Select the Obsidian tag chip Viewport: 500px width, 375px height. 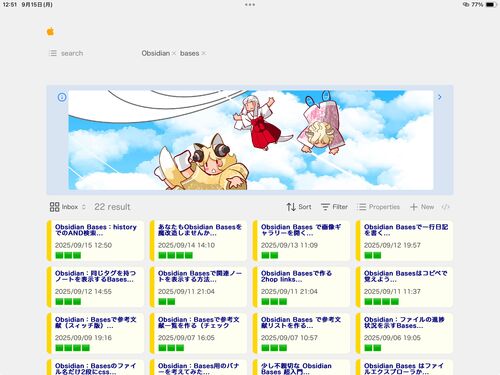[156, 53]
